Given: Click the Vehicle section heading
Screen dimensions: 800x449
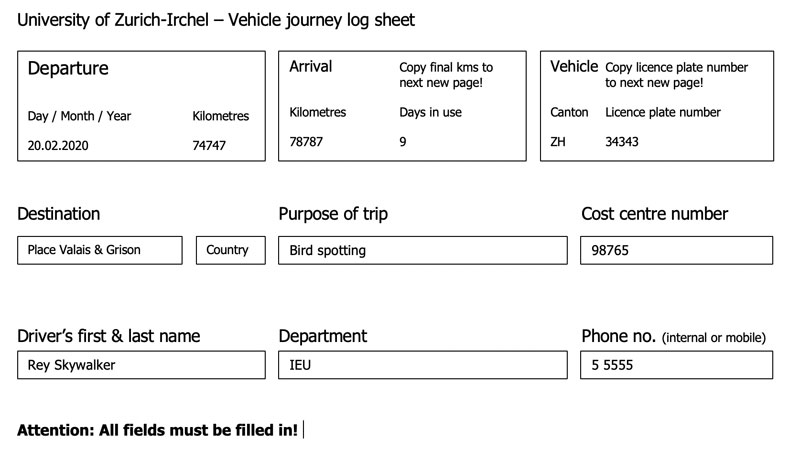Looking at the screenshot, I should click(574, 67).
